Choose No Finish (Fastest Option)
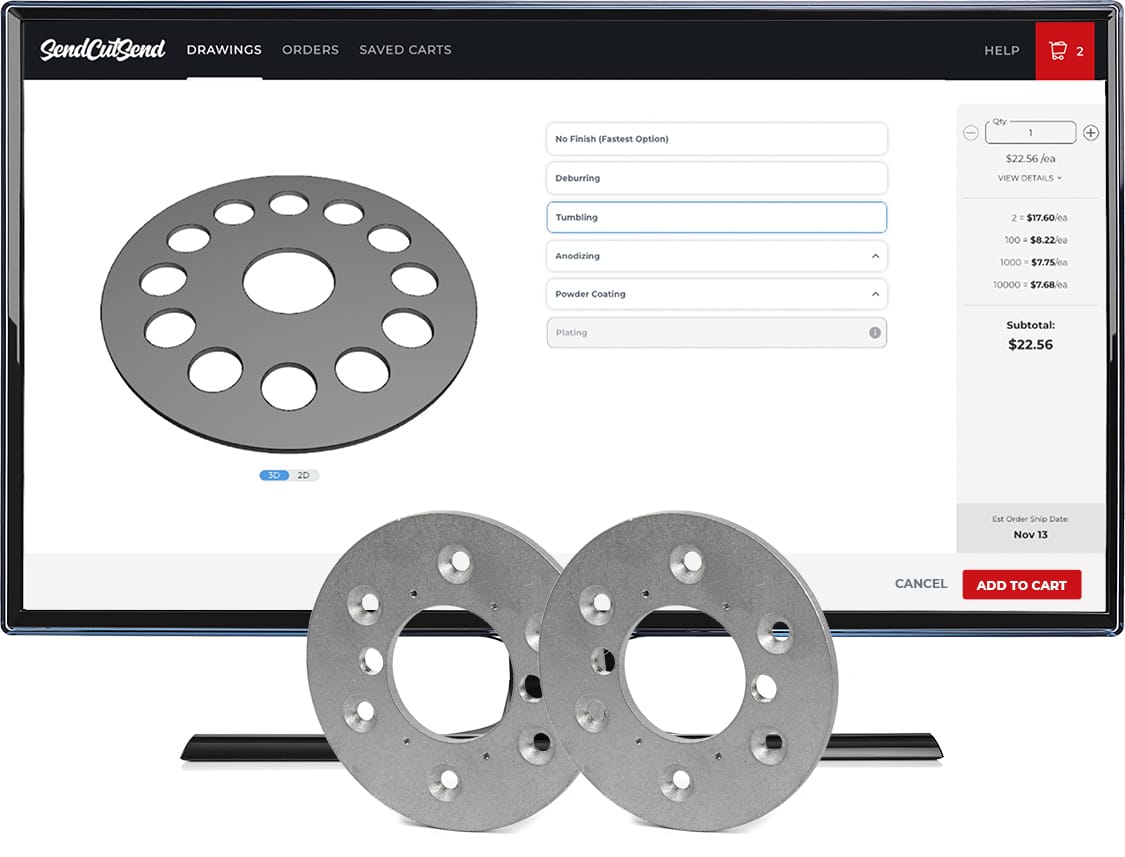 click(716, 139)
